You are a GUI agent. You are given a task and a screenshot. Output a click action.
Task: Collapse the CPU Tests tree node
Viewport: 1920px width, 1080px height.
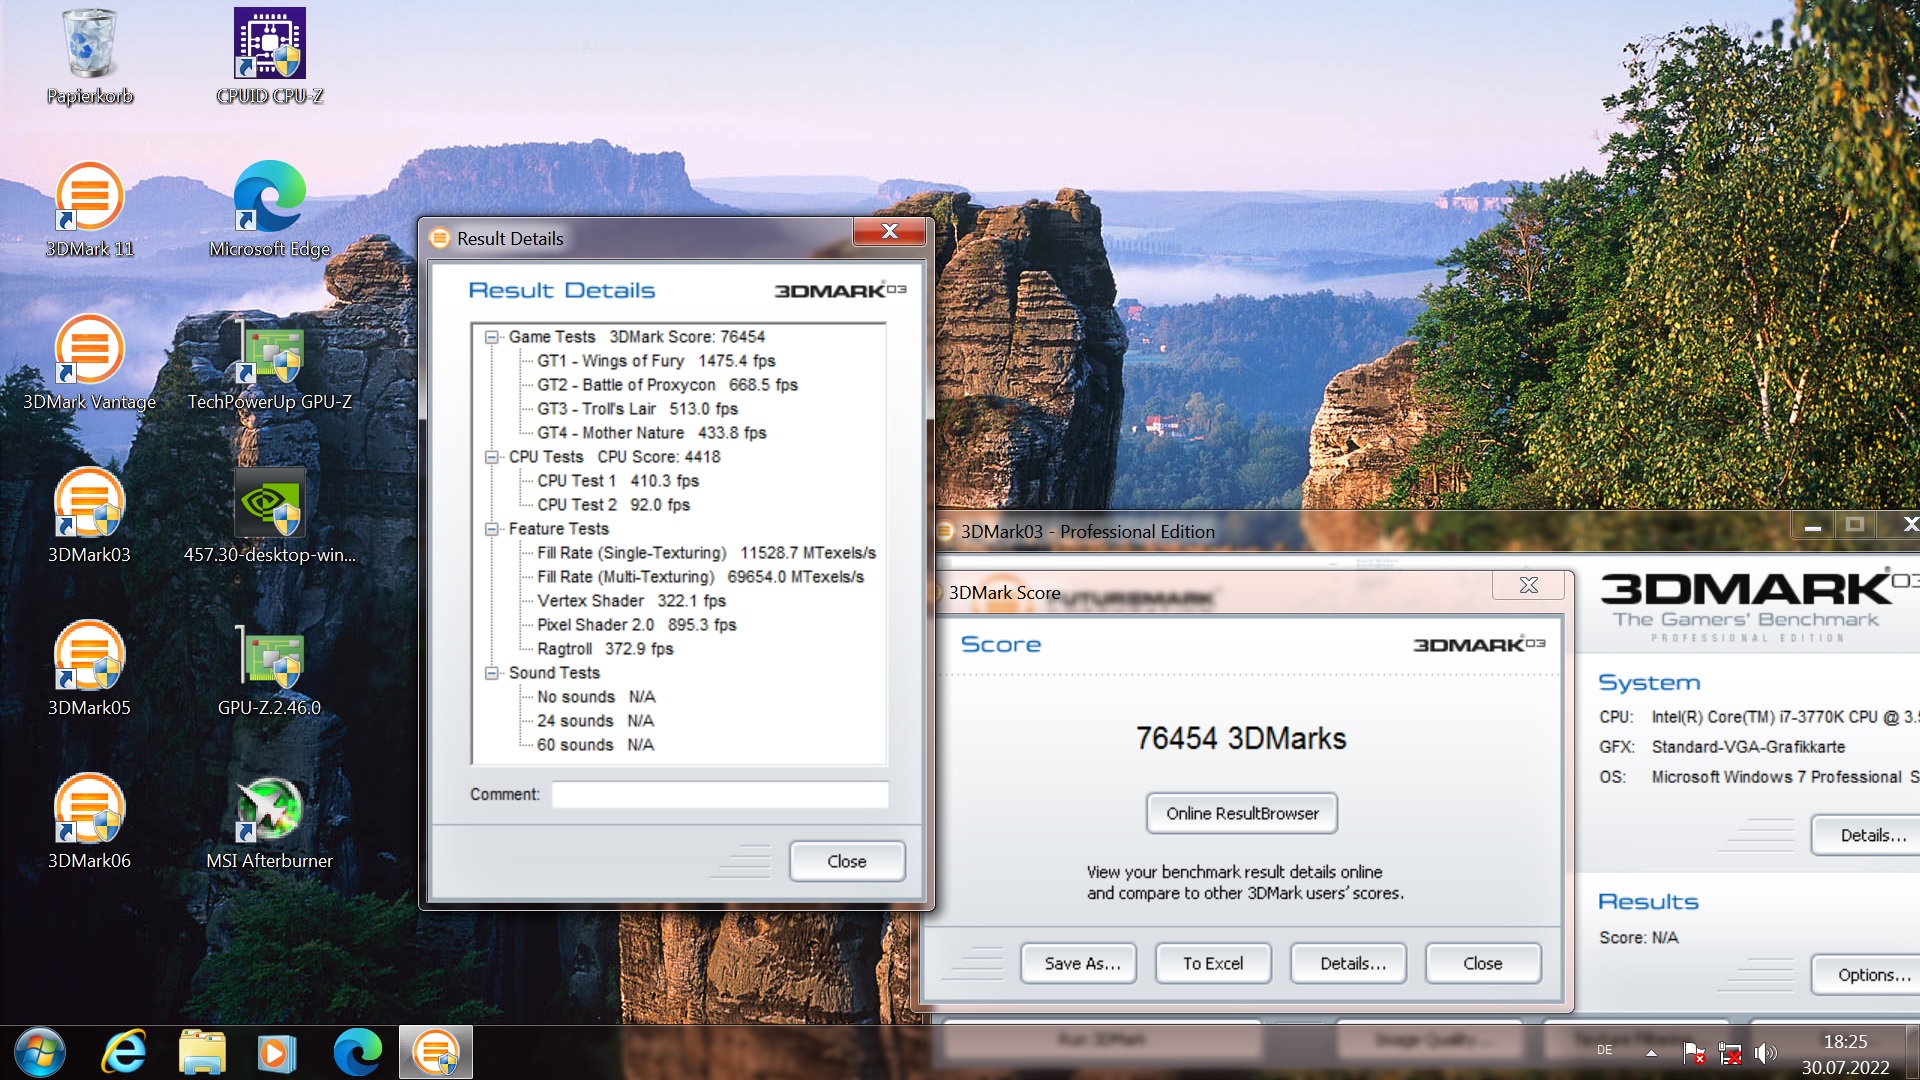492,457
